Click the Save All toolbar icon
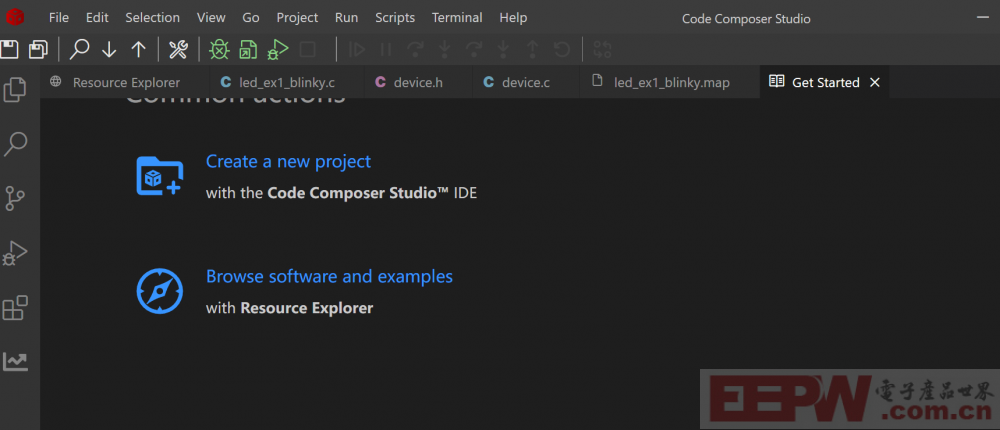Screen dimensions: 1000x430 [39, 49]
